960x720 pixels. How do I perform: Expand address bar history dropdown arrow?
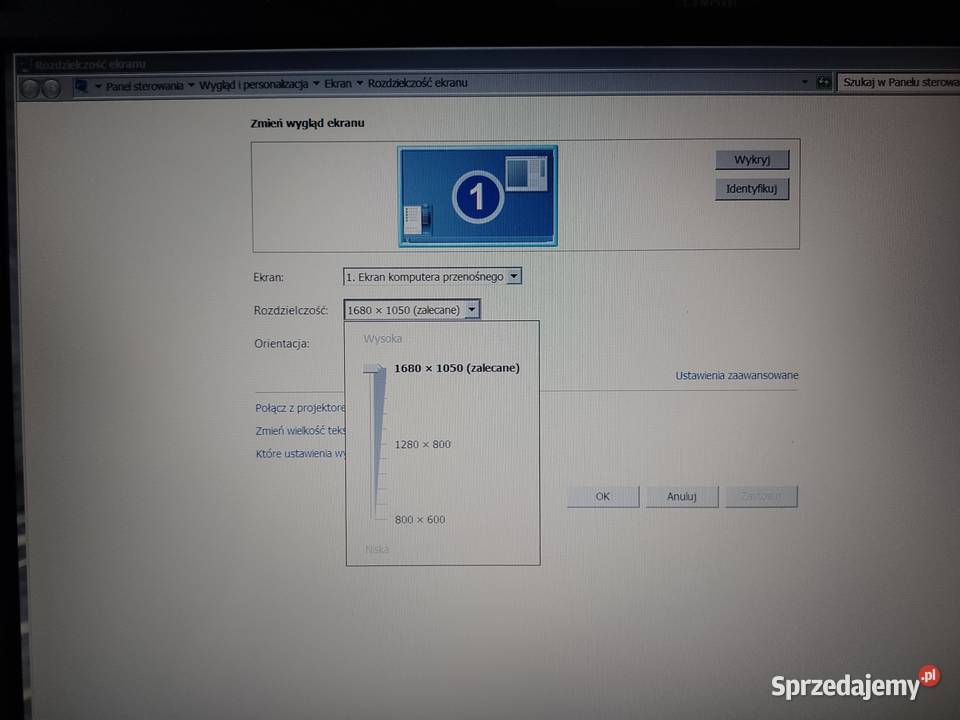(x=805, y=83)
